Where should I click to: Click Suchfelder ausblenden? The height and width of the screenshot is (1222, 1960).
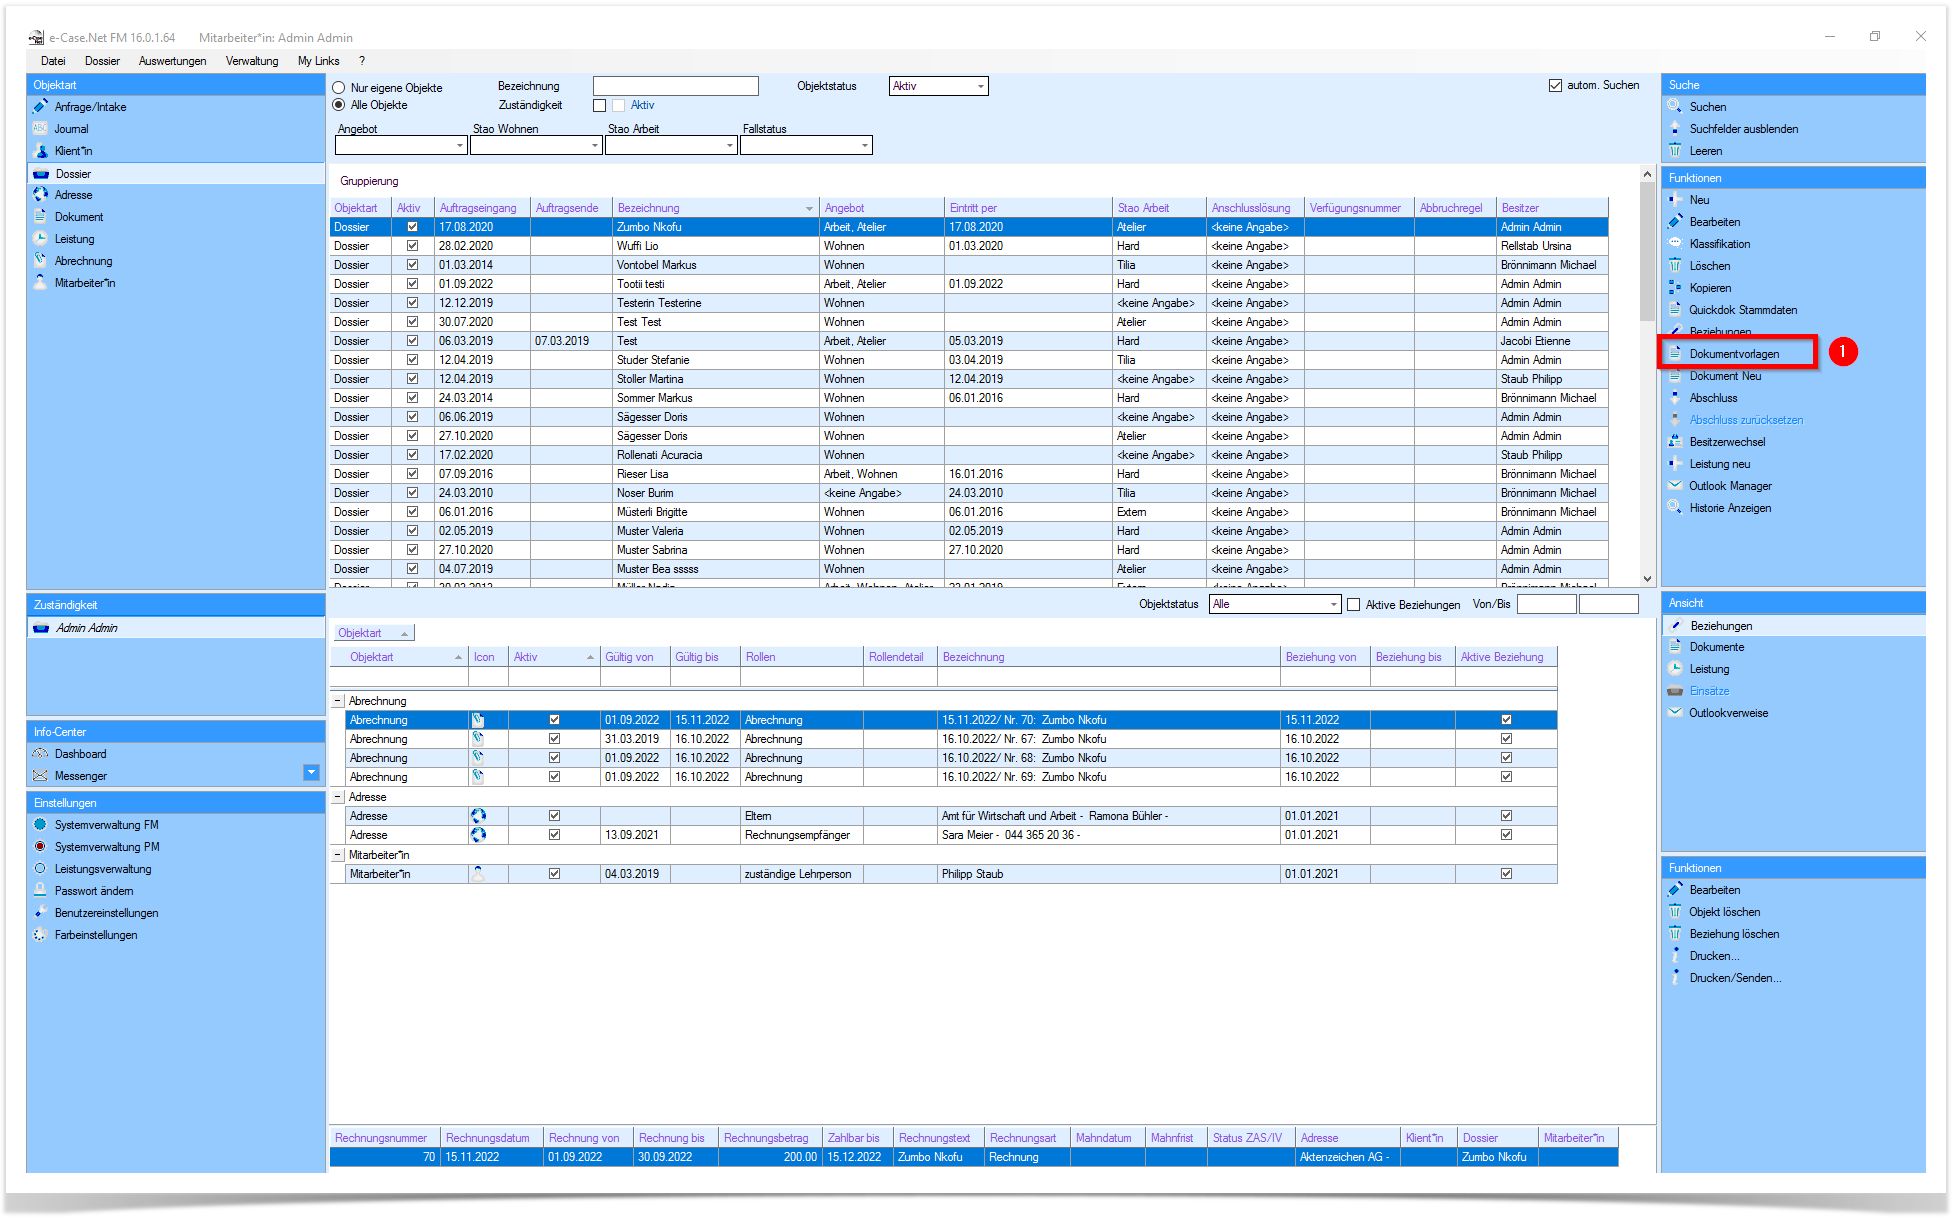[1743, 129]
